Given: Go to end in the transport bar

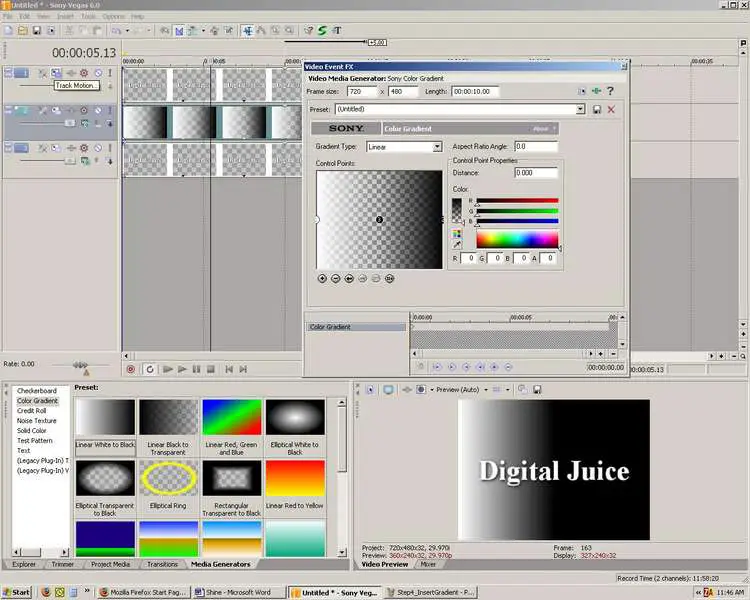Looking at the screenshot, I should [243, 369].
